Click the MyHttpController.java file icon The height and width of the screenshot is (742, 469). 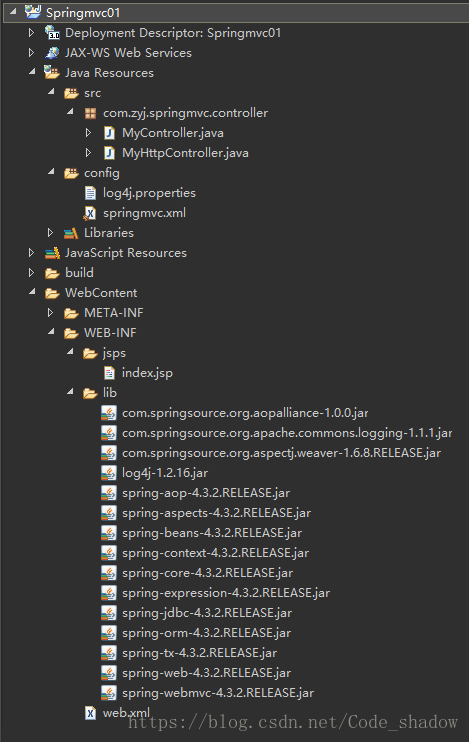click(x=109, y=153)
